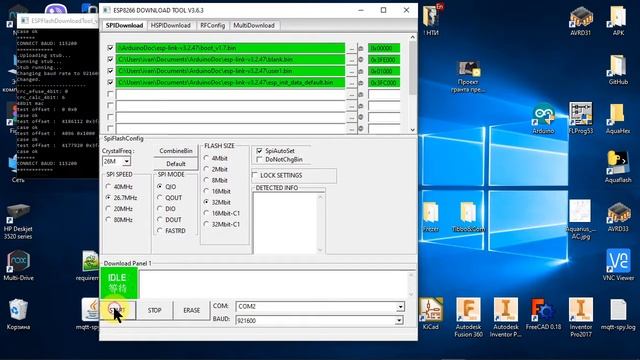Screen dimensions: 640x360
Task: Open the Aquaflash desktop shortcut
Action: coord(618,167)
